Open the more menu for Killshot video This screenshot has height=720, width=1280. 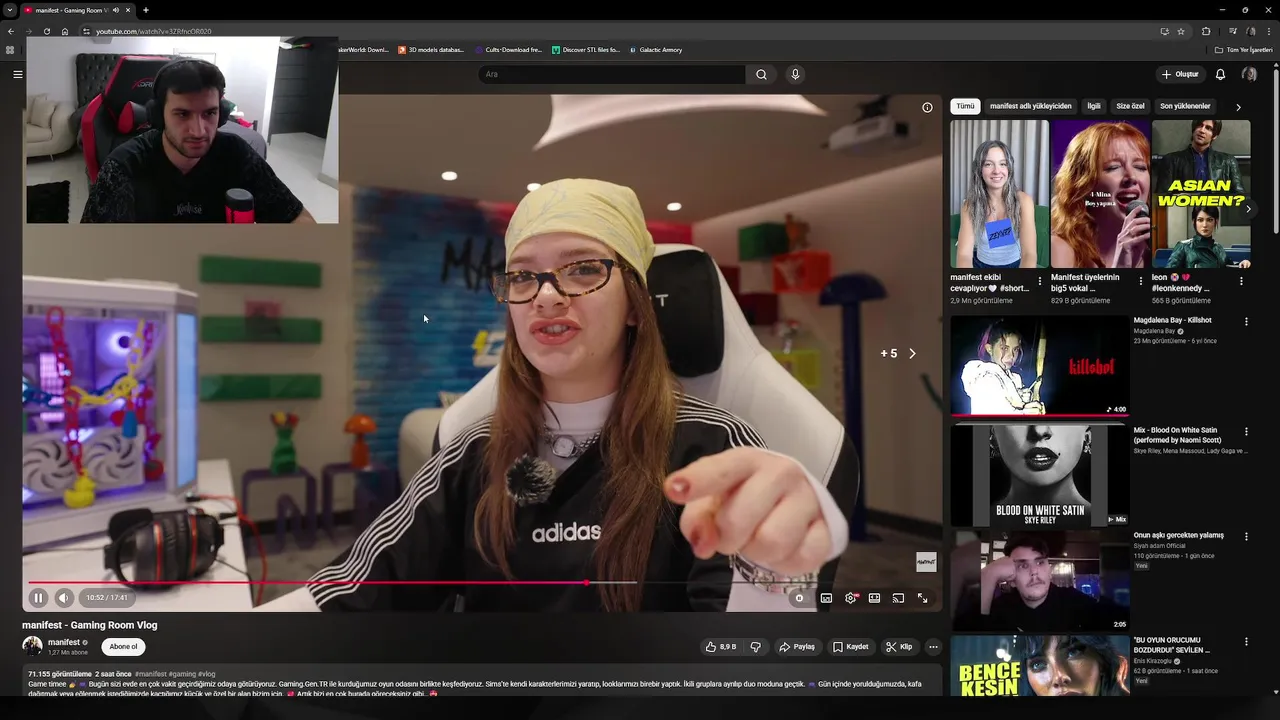point(1246,321)
